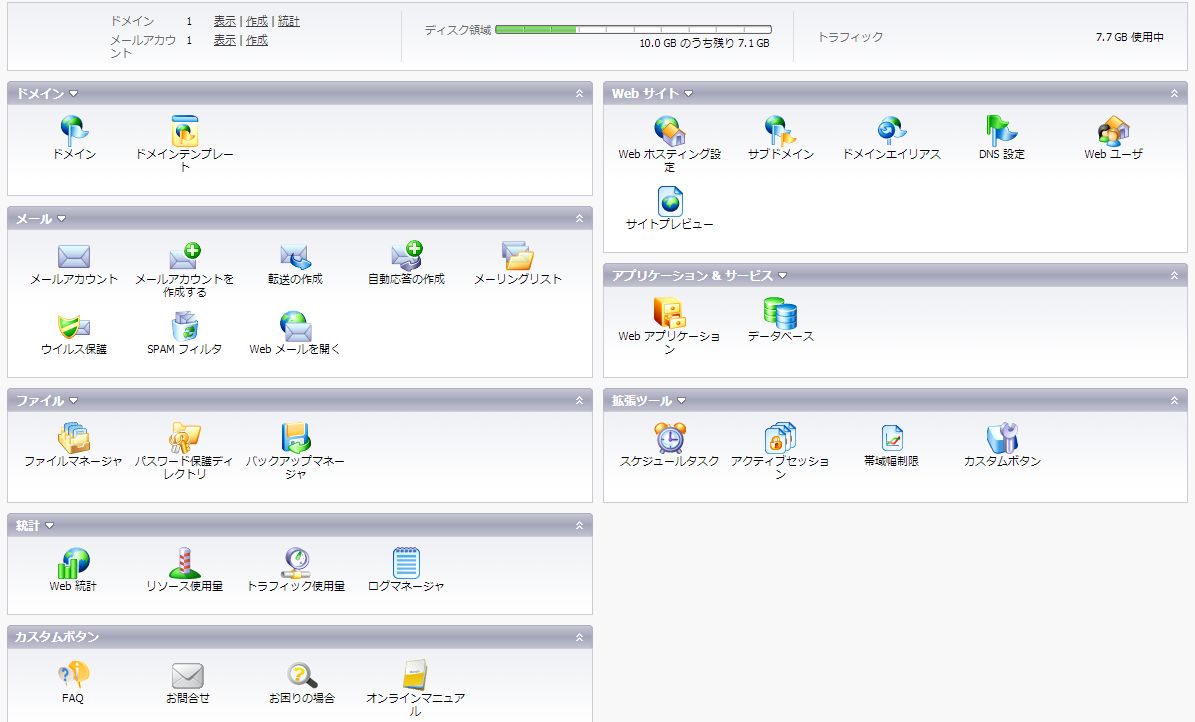This screenshot has height=722, width=1195.
Task: Open the ドメインテンプレート icon
Action: pos(184,131)
